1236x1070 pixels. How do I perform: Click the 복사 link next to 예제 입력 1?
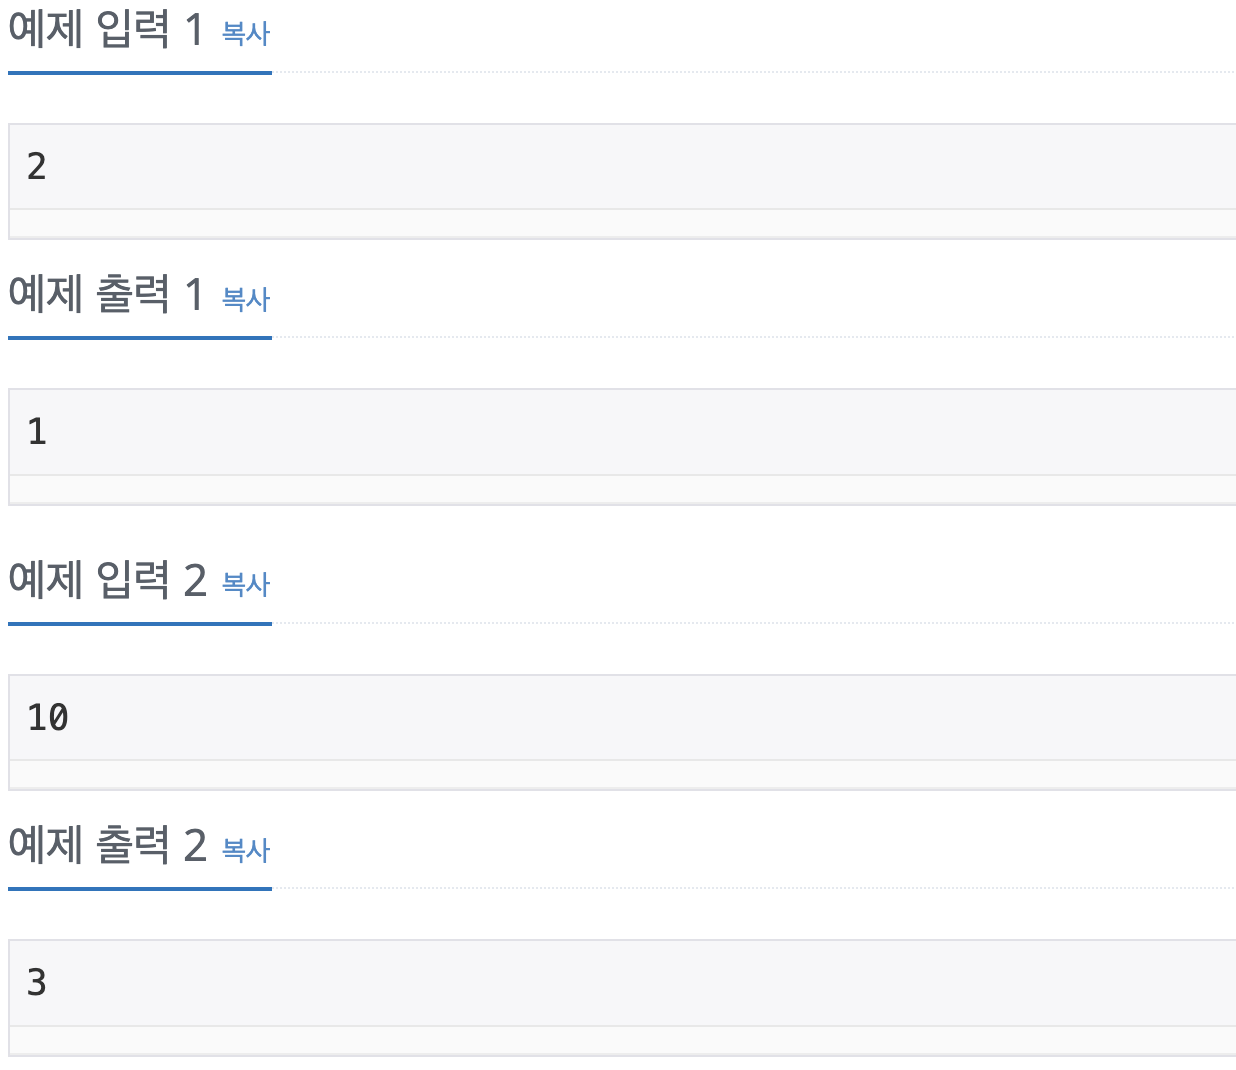246,33
